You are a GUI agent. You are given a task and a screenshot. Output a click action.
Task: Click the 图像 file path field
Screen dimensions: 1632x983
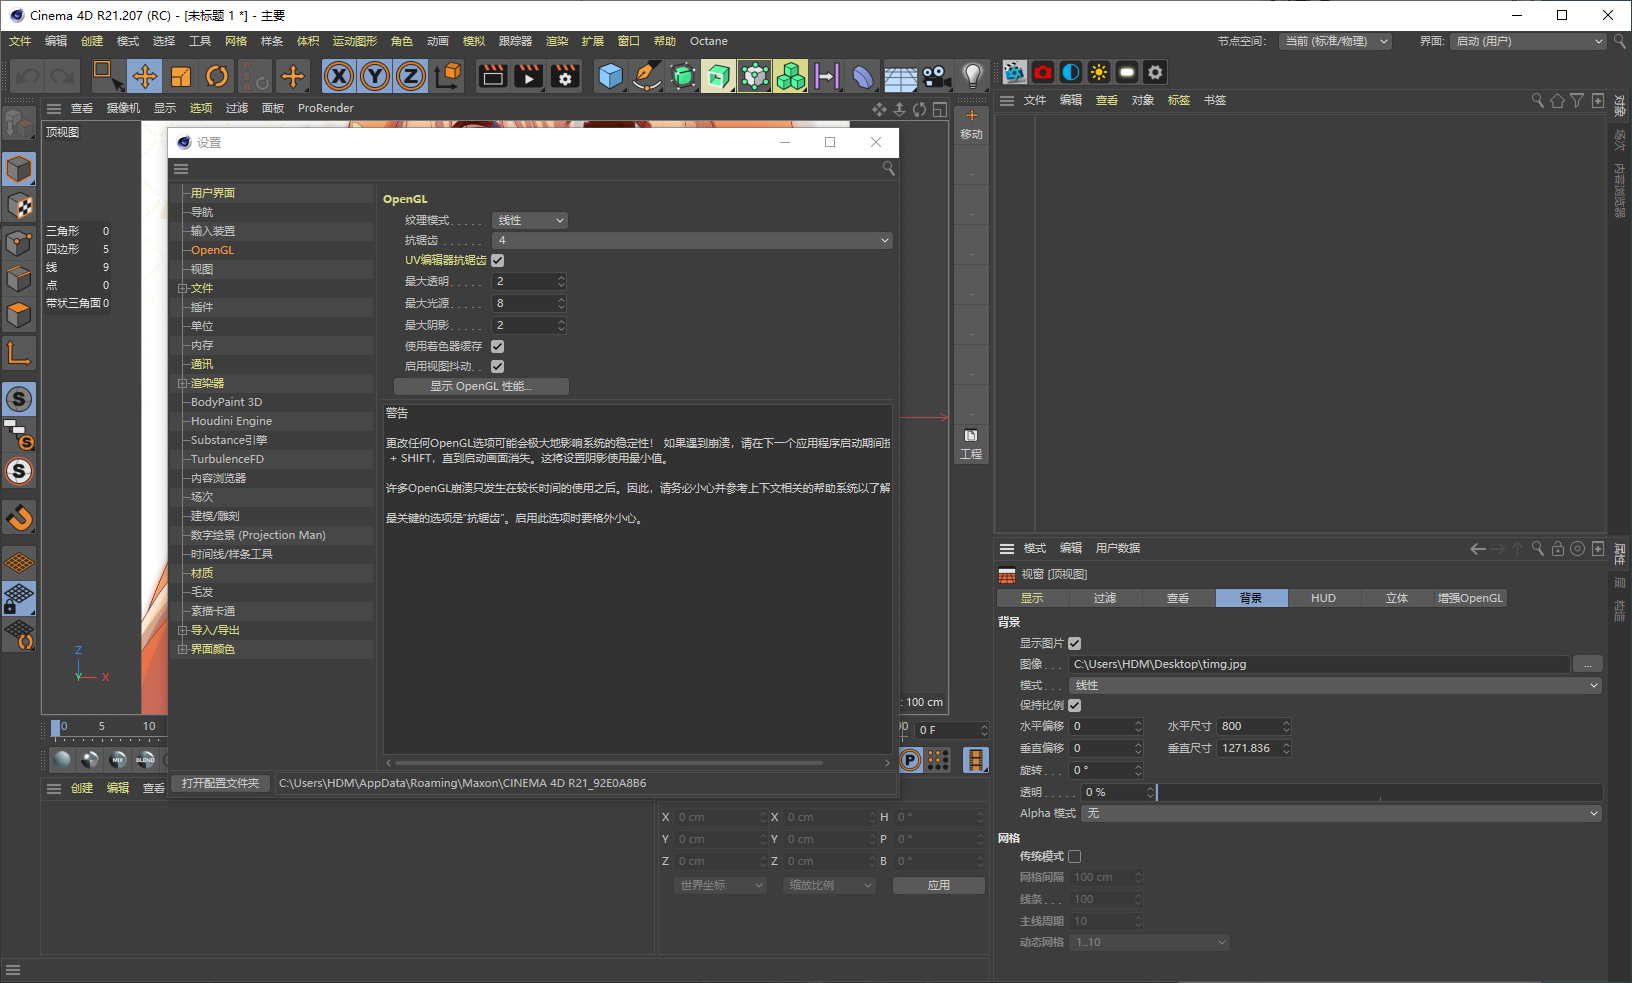pos(1319,664)
